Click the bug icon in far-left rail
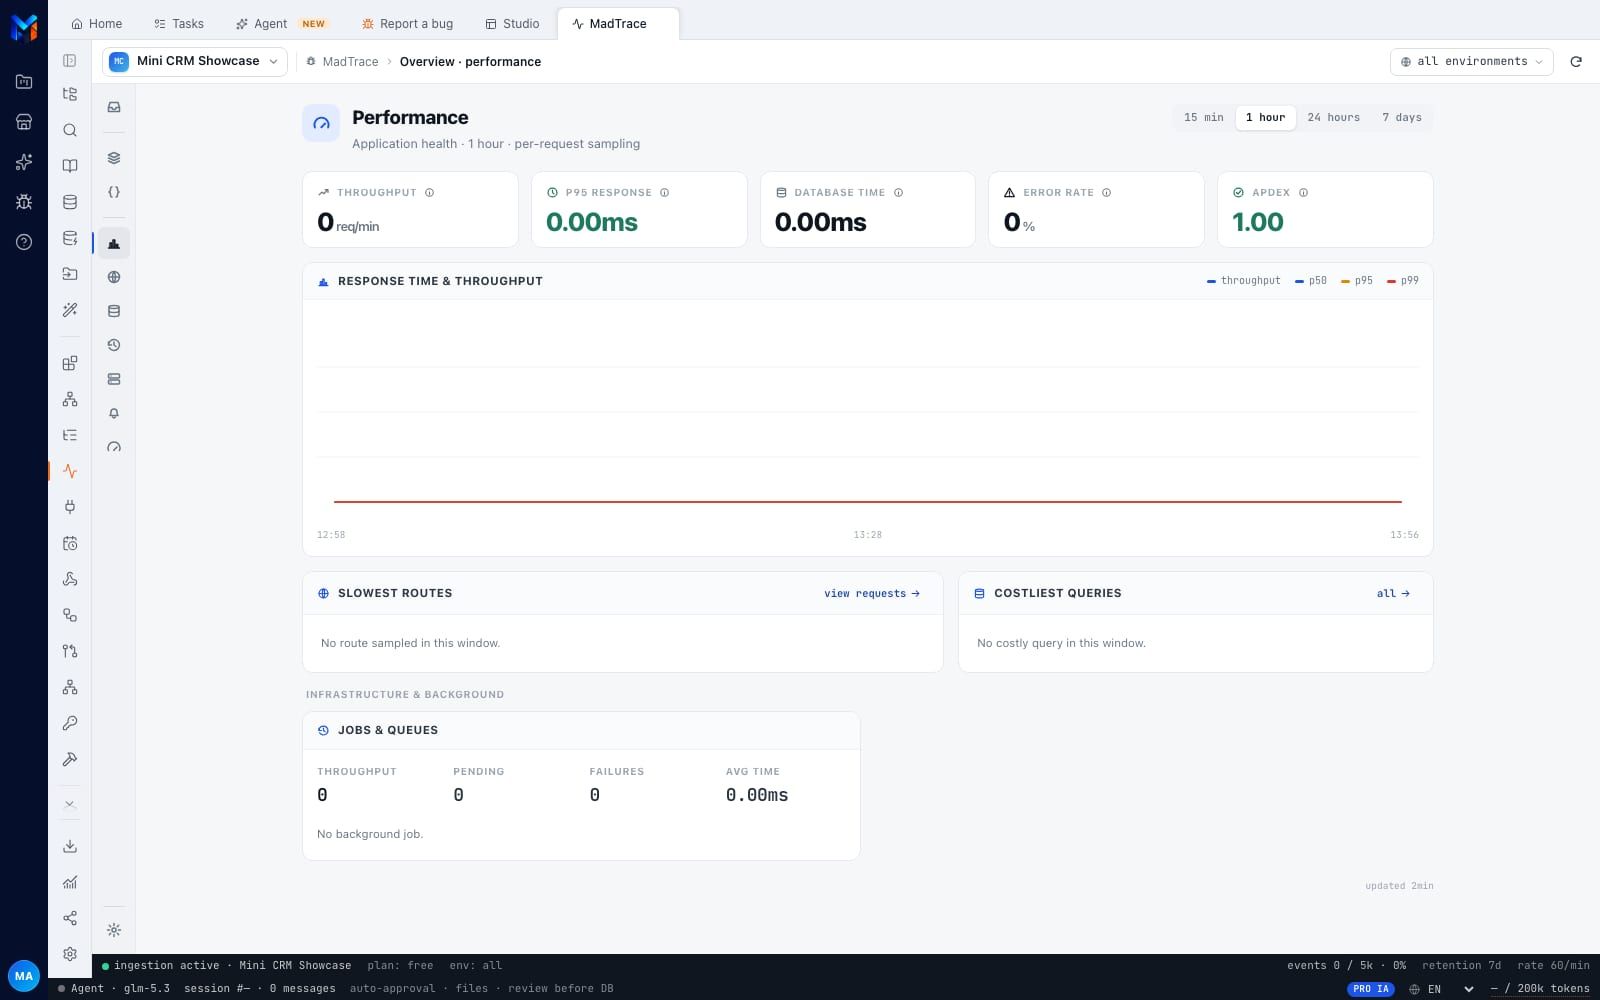 24,202
